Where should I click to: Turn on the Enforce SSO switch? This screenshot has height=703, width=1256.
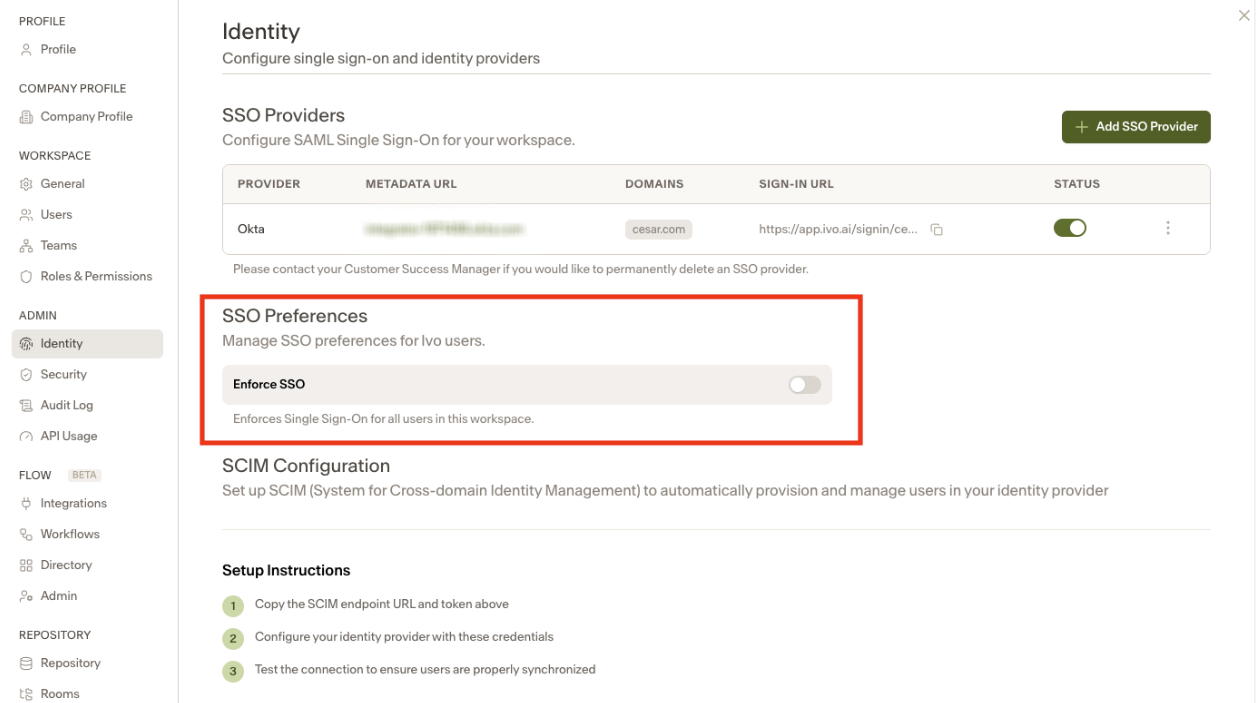pos(804,384)
